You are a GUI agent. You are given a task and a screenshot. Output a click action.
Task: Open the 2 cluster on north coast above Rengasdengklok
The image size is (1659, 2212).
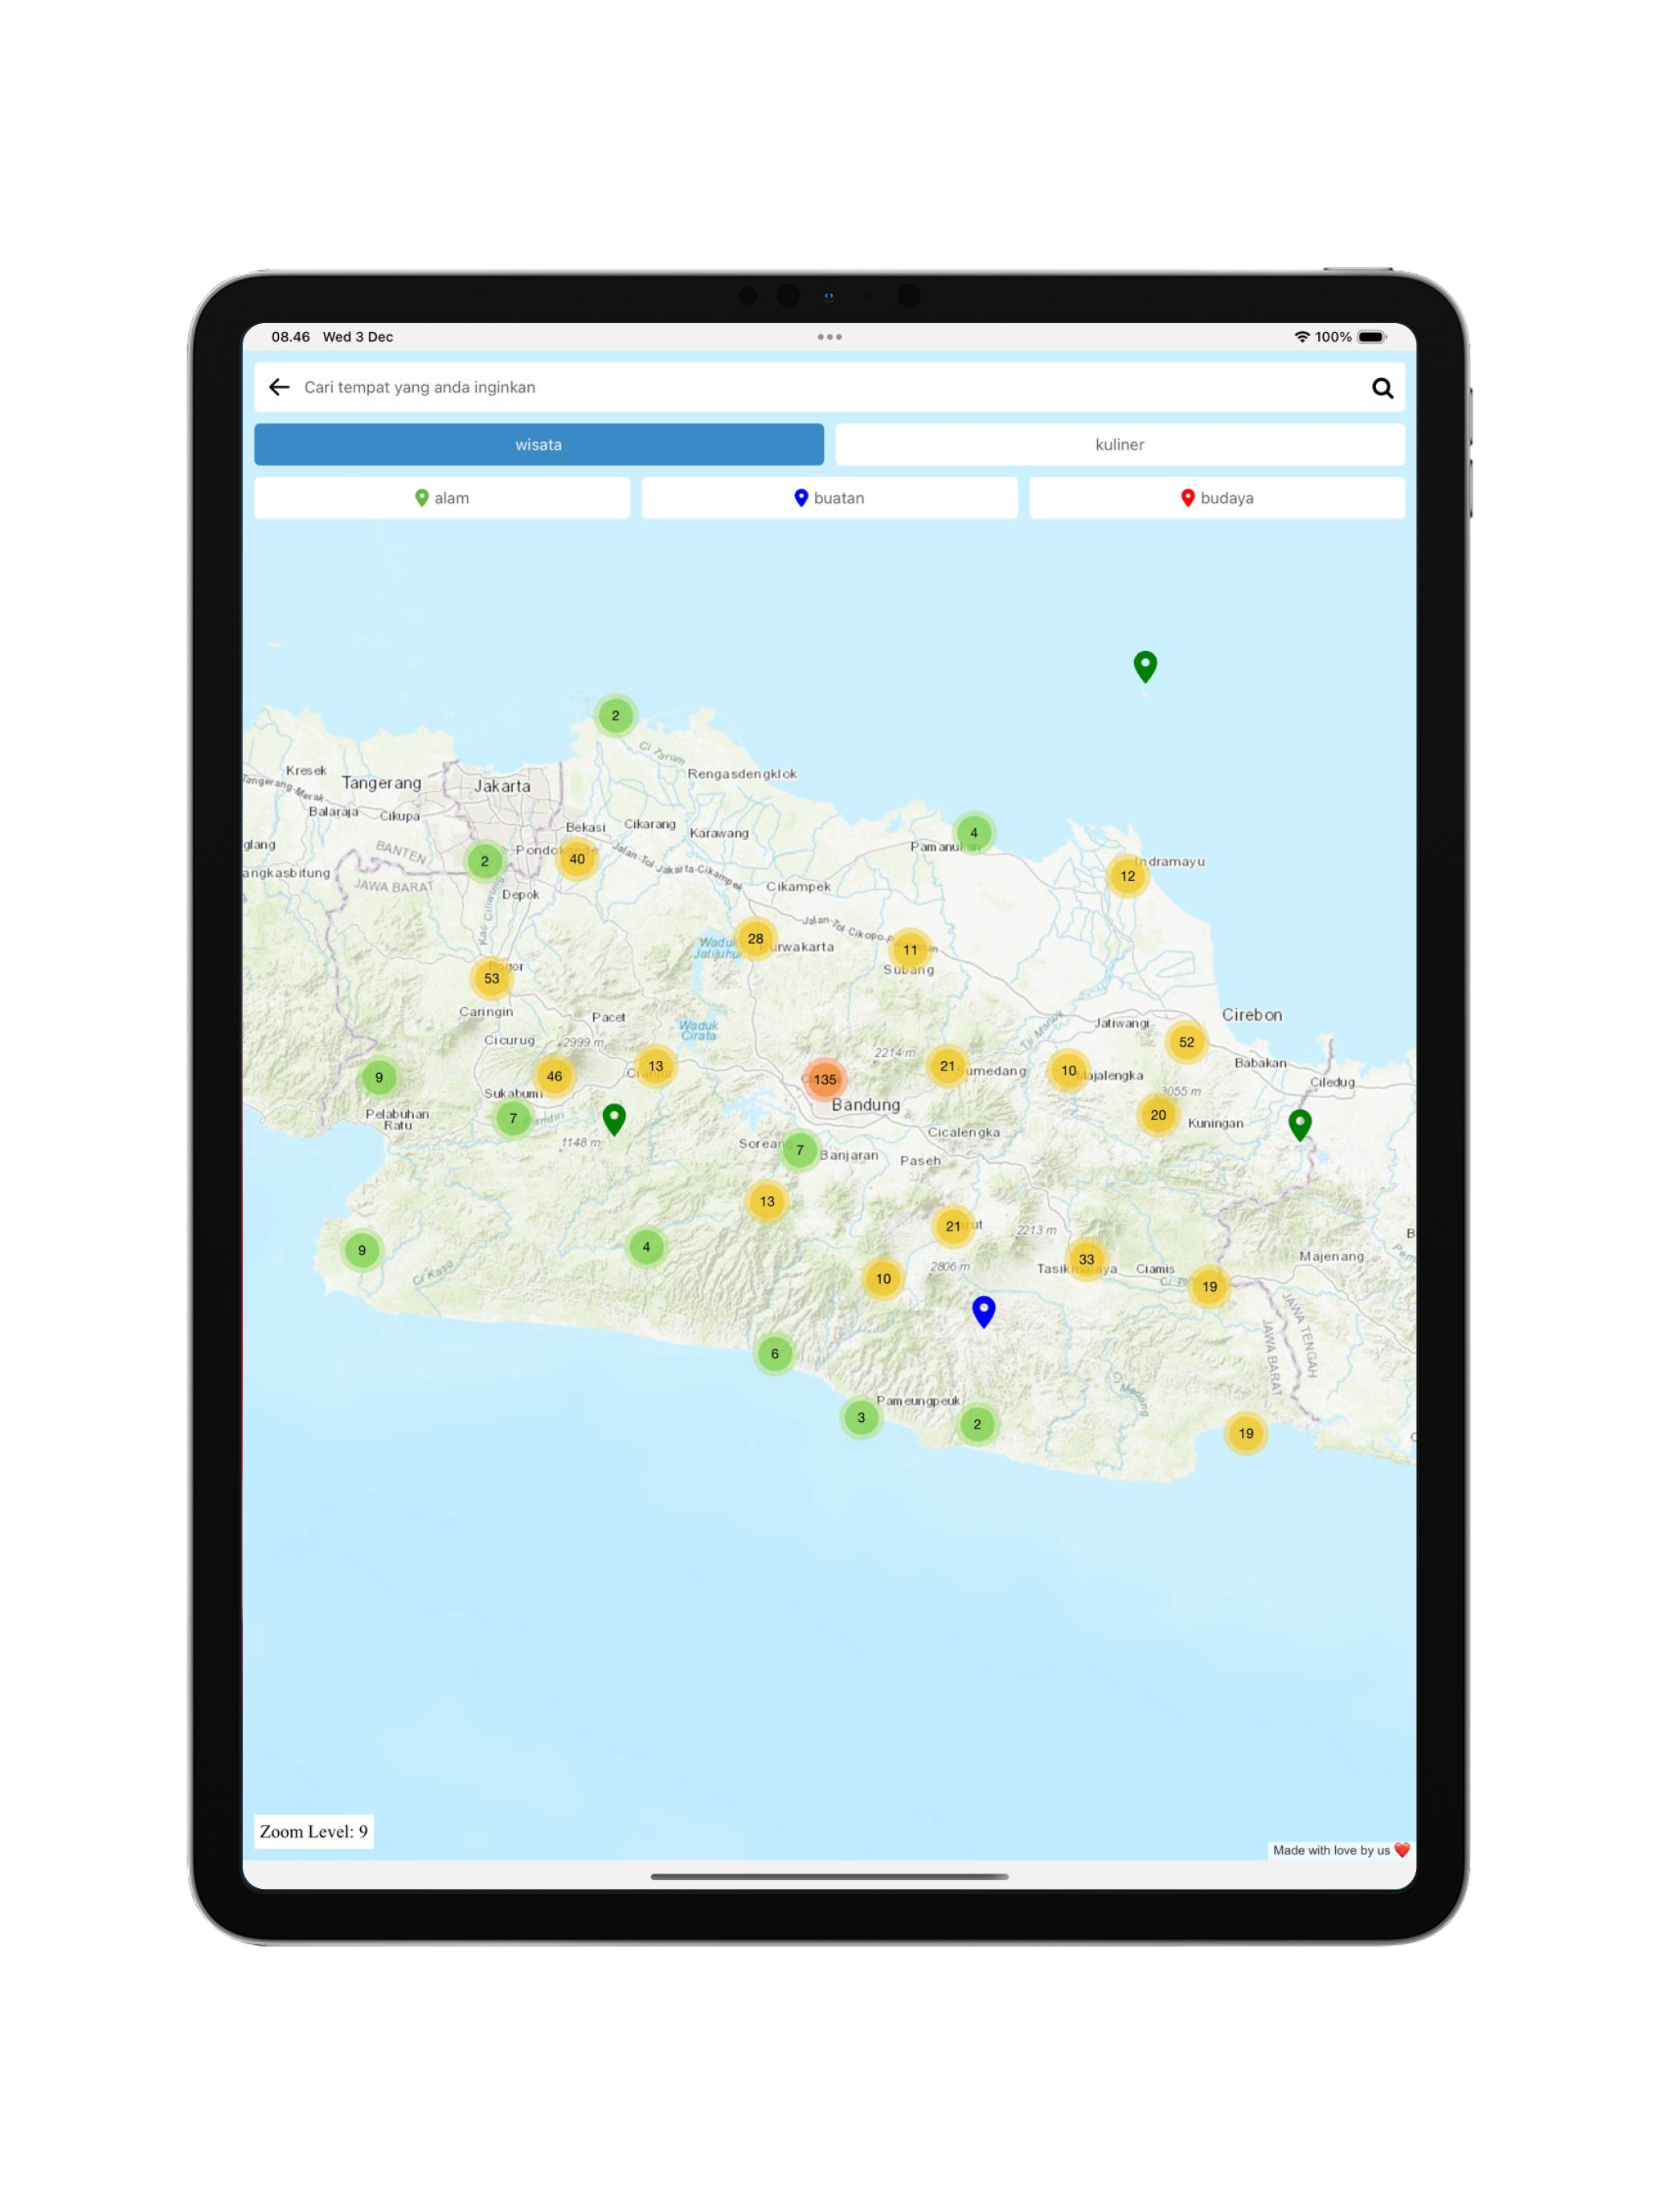(615, 715)
